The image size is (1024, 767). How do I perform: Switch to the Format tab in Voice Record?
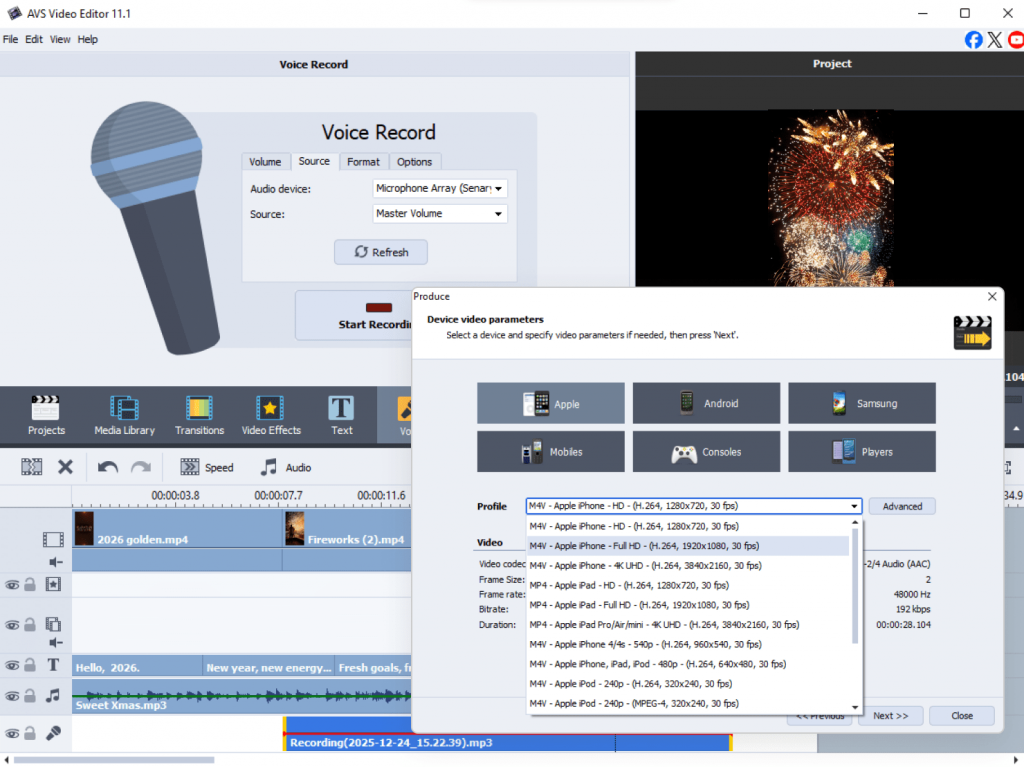pyautogui.click(x=363, y=161)
